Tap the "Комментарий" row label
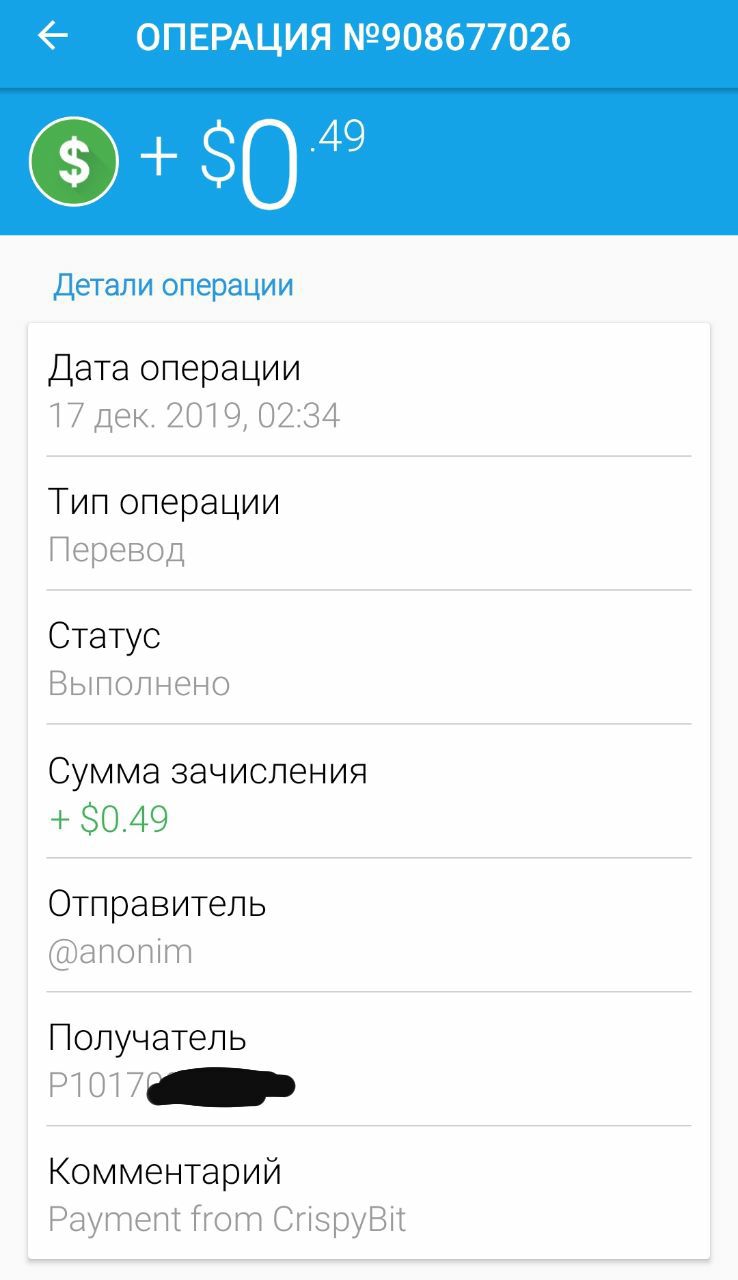The image size is (738, 1280). pyautogui.click(x=165, y=1171)
